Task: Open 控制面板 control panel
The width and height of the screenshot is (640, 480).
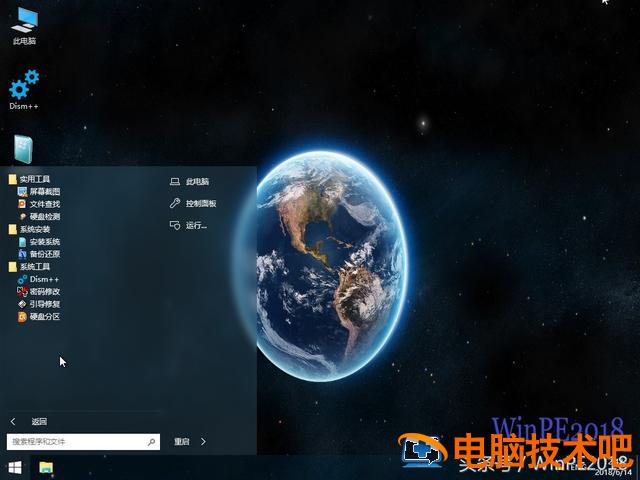Action: point(193,203)
